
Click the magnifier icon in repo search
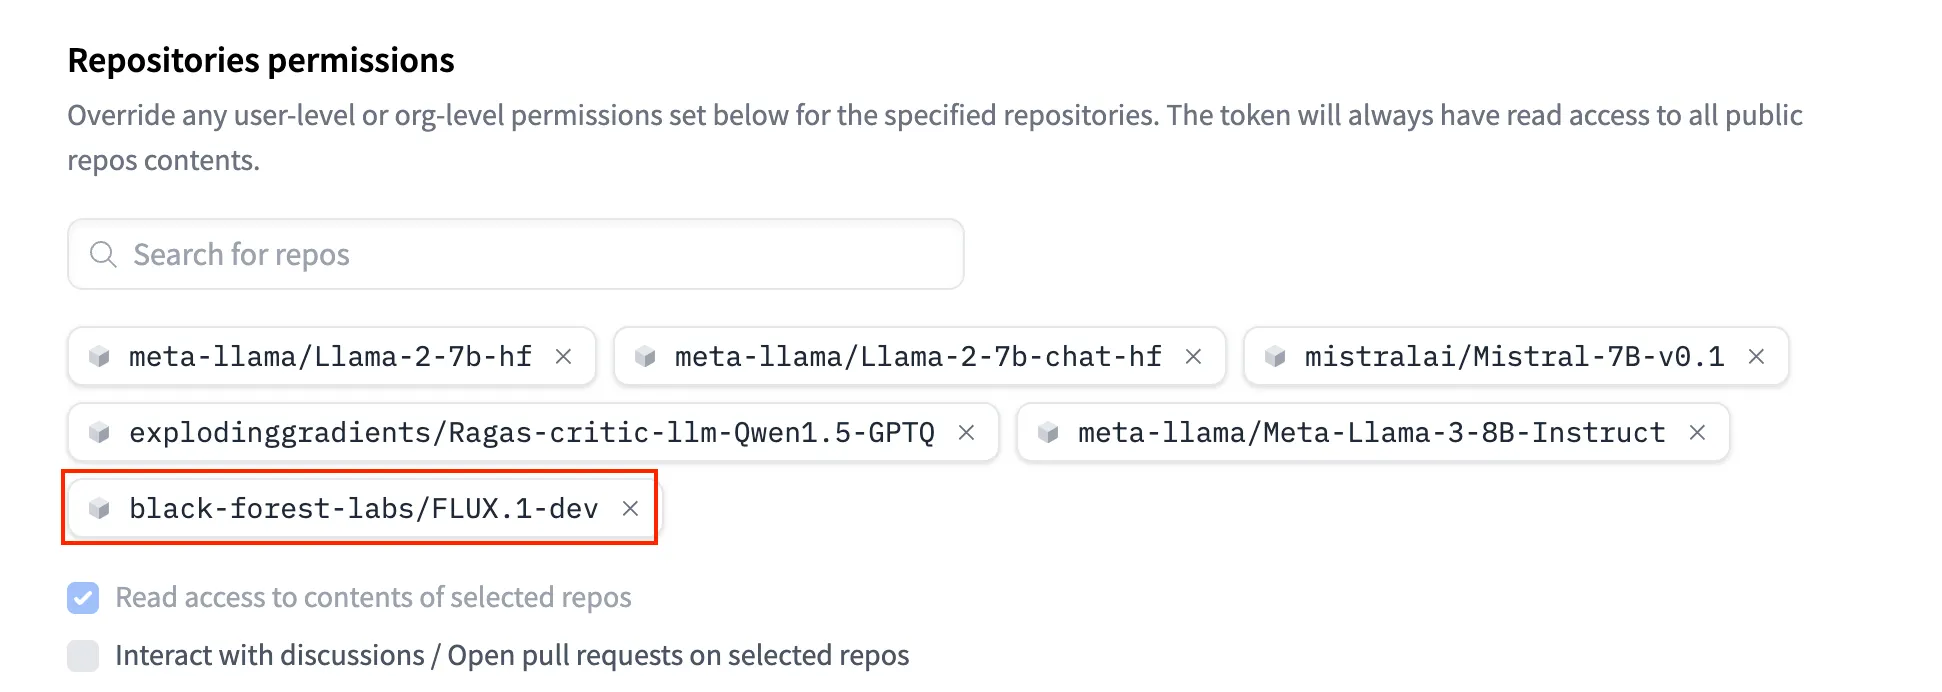[x=103, y=255]
